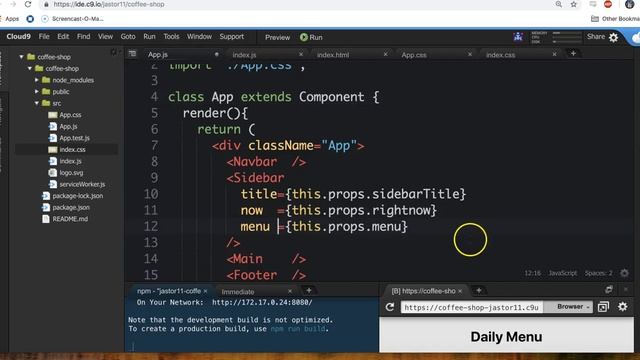Open Other Bookmarks folder
This screenshot has height=360, width=640.
pyautogui.click(x=615, y=19)
